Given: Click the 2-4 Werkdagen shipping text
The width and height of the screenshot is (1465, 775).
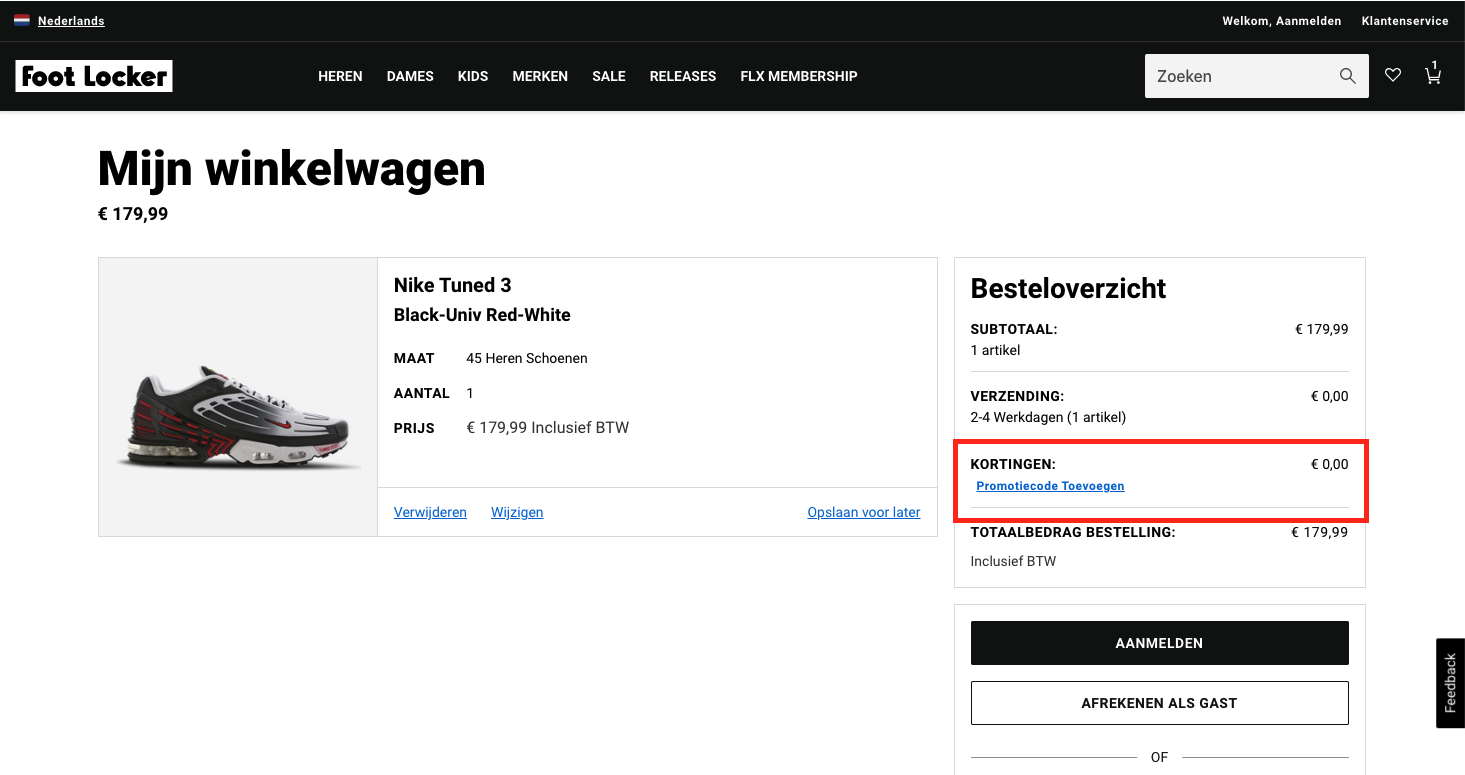Looking at the screenshot, I should click(1048, 417).
